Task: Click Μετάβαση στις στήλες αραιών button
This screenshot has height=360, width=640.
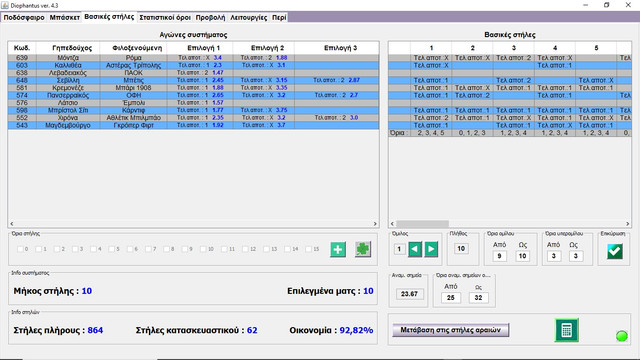Action: point(450,330)
